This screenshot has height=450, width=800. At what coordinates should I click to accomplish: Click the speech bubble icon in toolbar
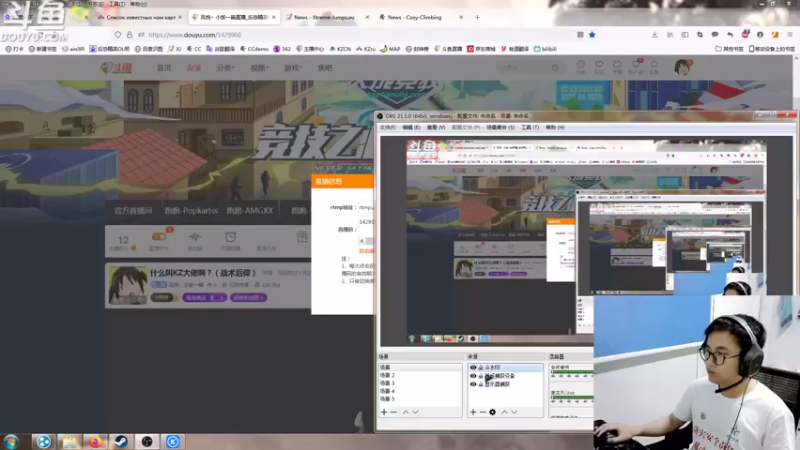(715, 35)
